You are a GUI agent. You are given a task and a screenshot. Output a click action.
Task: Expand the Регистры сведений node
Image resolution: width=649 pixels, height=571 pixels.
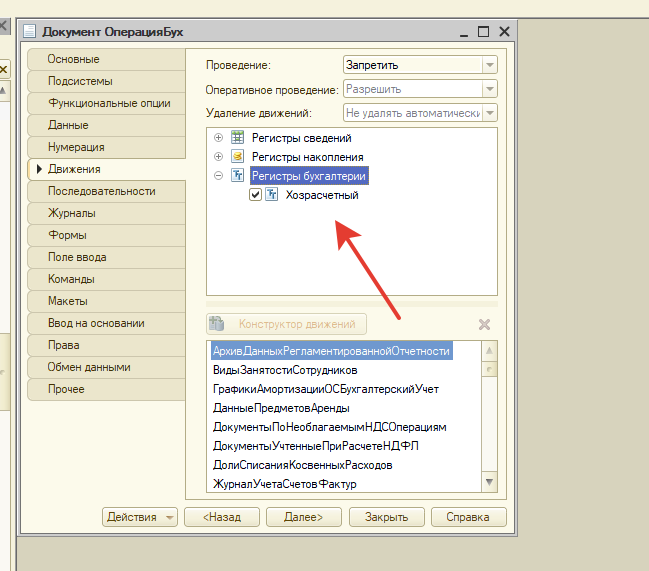click(219, 137)
